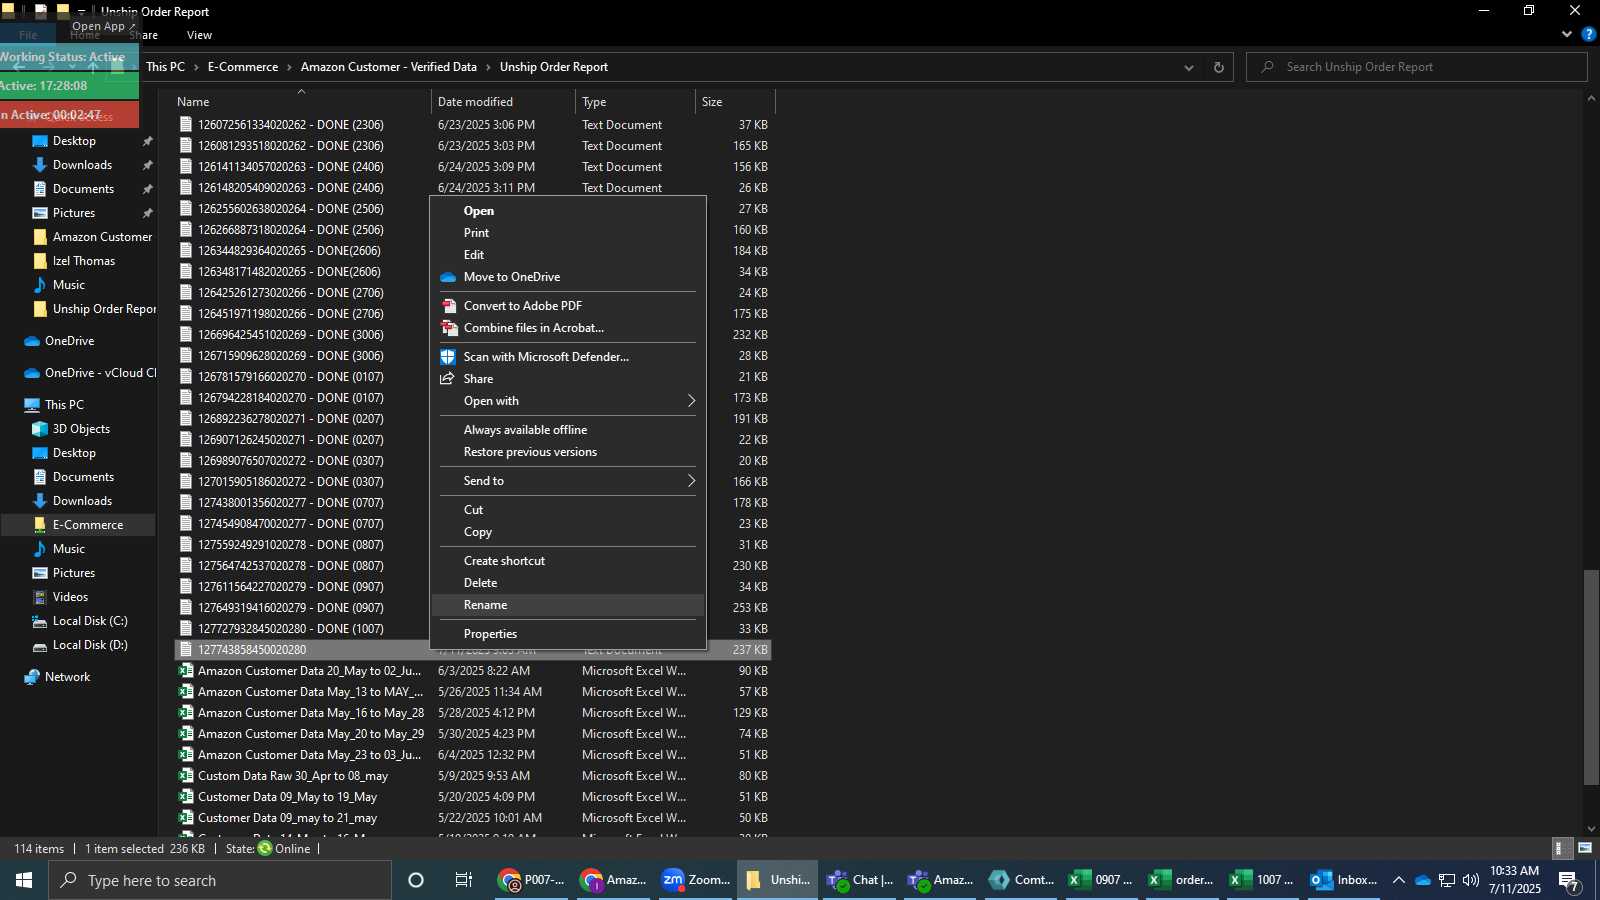Open the order Excel workbook on taskbar

1181,880
